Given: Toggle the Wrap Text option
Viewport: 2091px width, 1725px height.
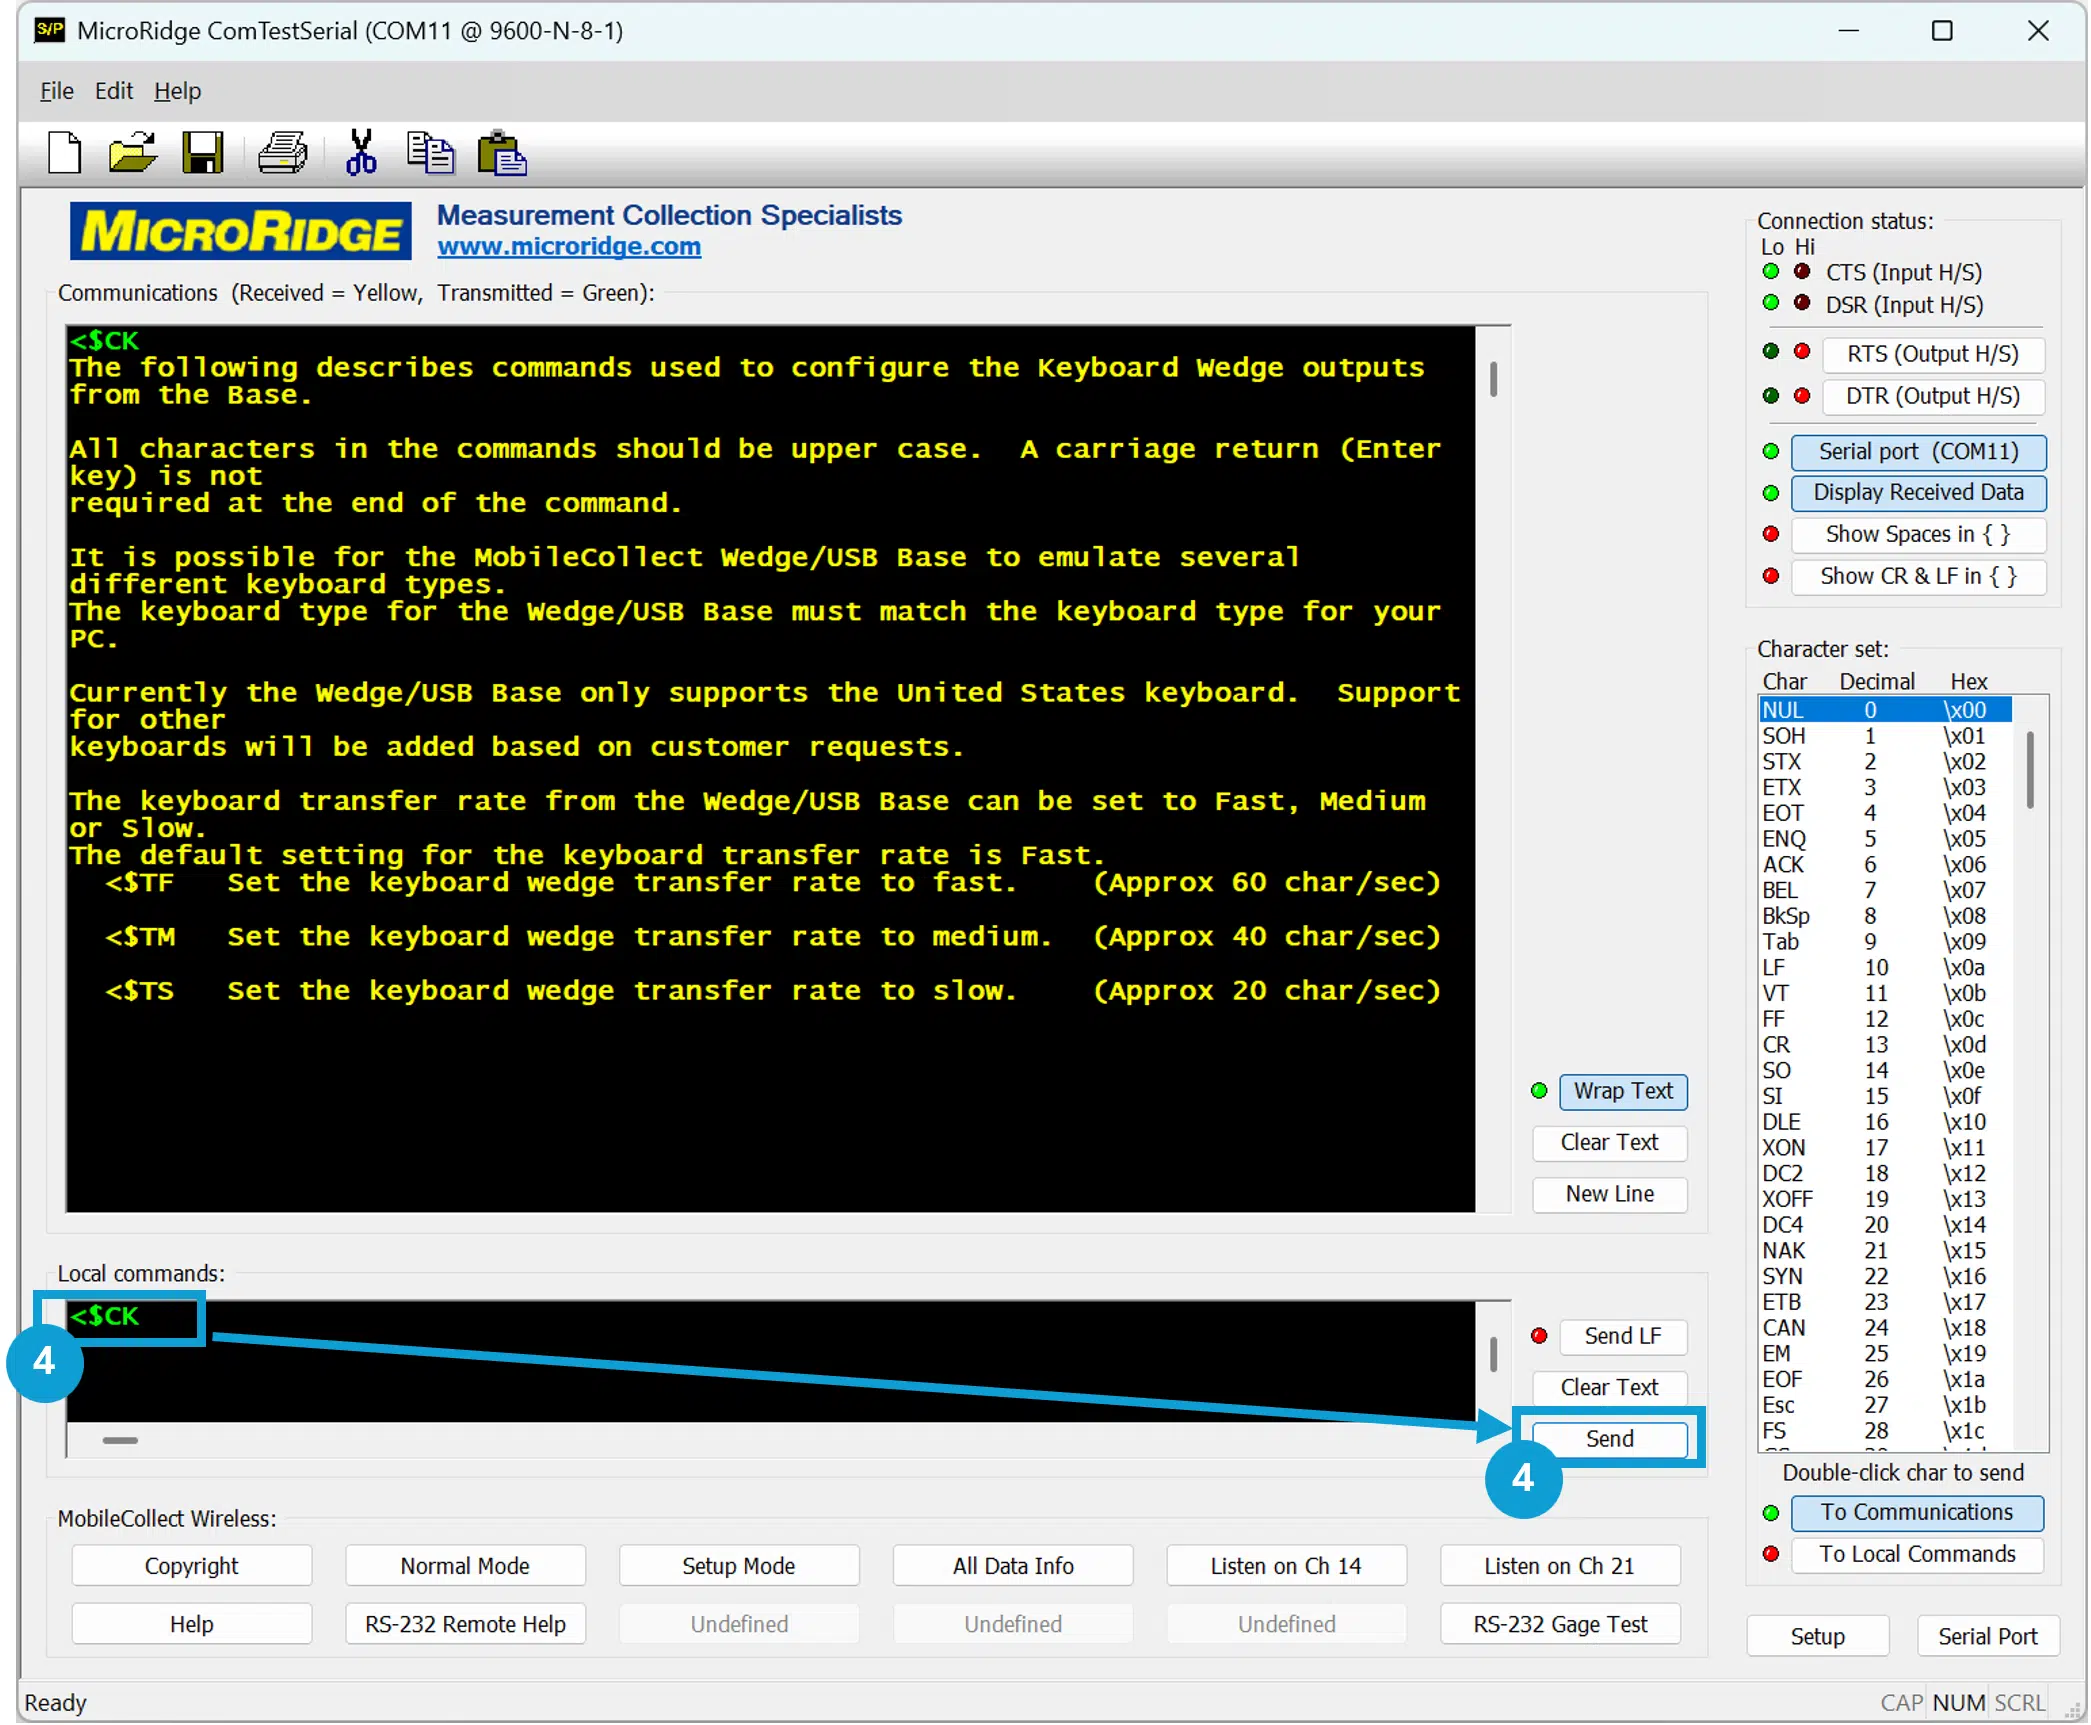Looking at the screenshot, I should (x=1623, y=1091).
